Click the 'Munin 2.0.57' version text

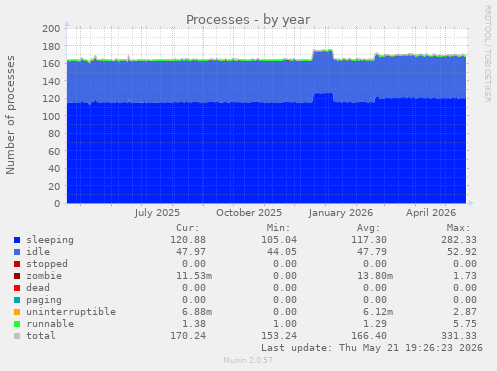[x=248, y=360]
